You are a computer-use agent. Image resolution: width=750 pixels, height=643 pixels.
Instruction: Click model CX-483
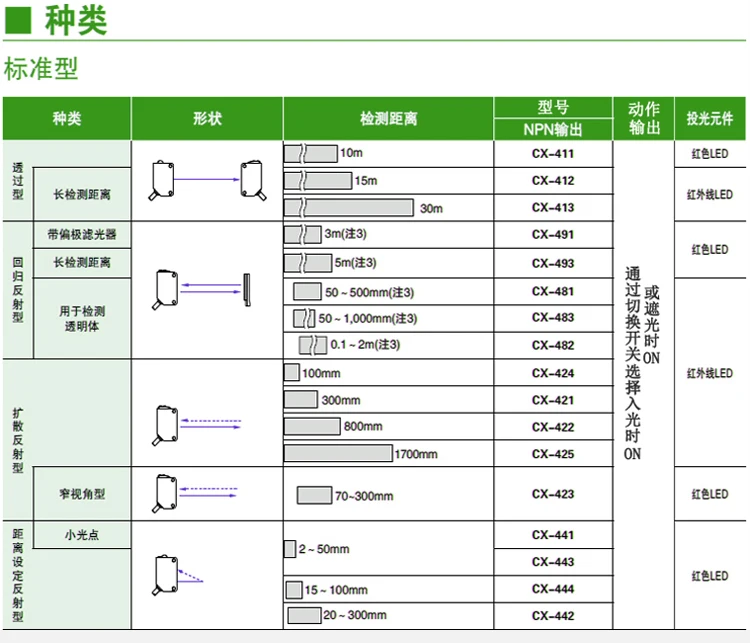pyautogui.click(x=552, y=318)
